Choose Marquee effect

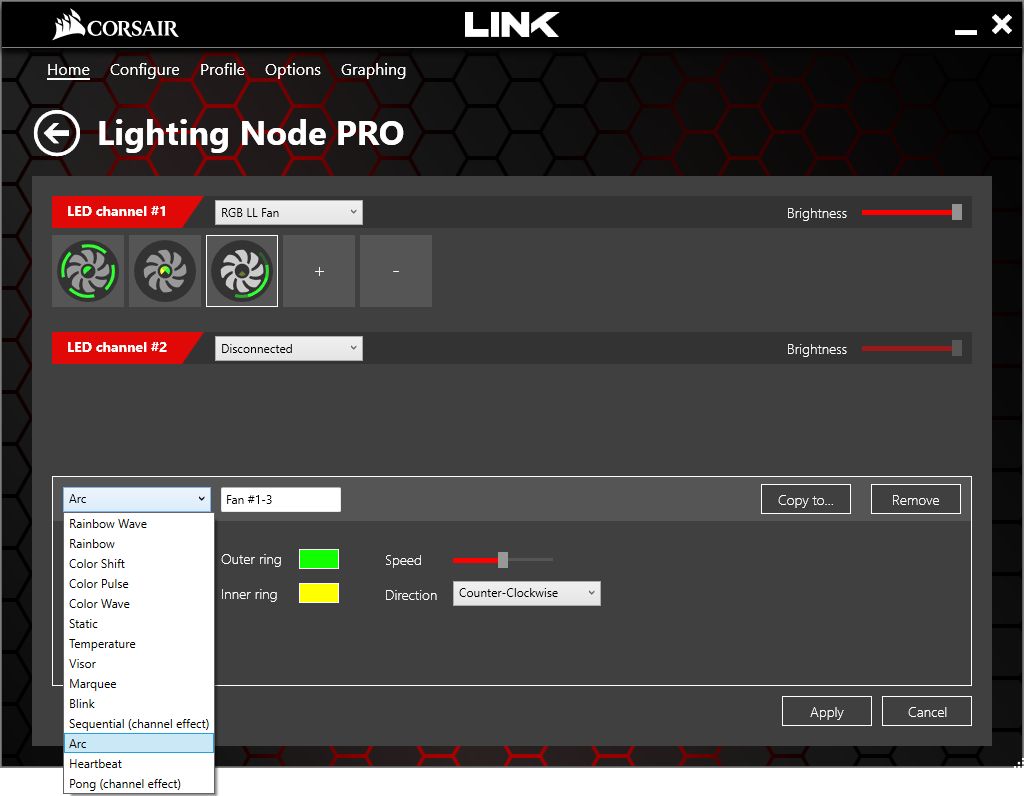tap(139, 684)
